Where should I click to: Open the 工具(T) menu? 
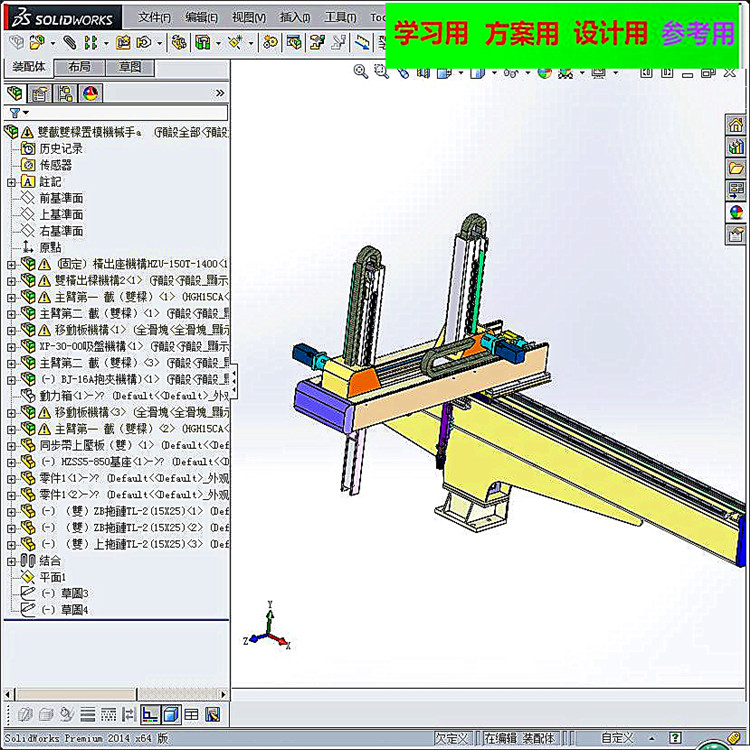tap(341, 18)
